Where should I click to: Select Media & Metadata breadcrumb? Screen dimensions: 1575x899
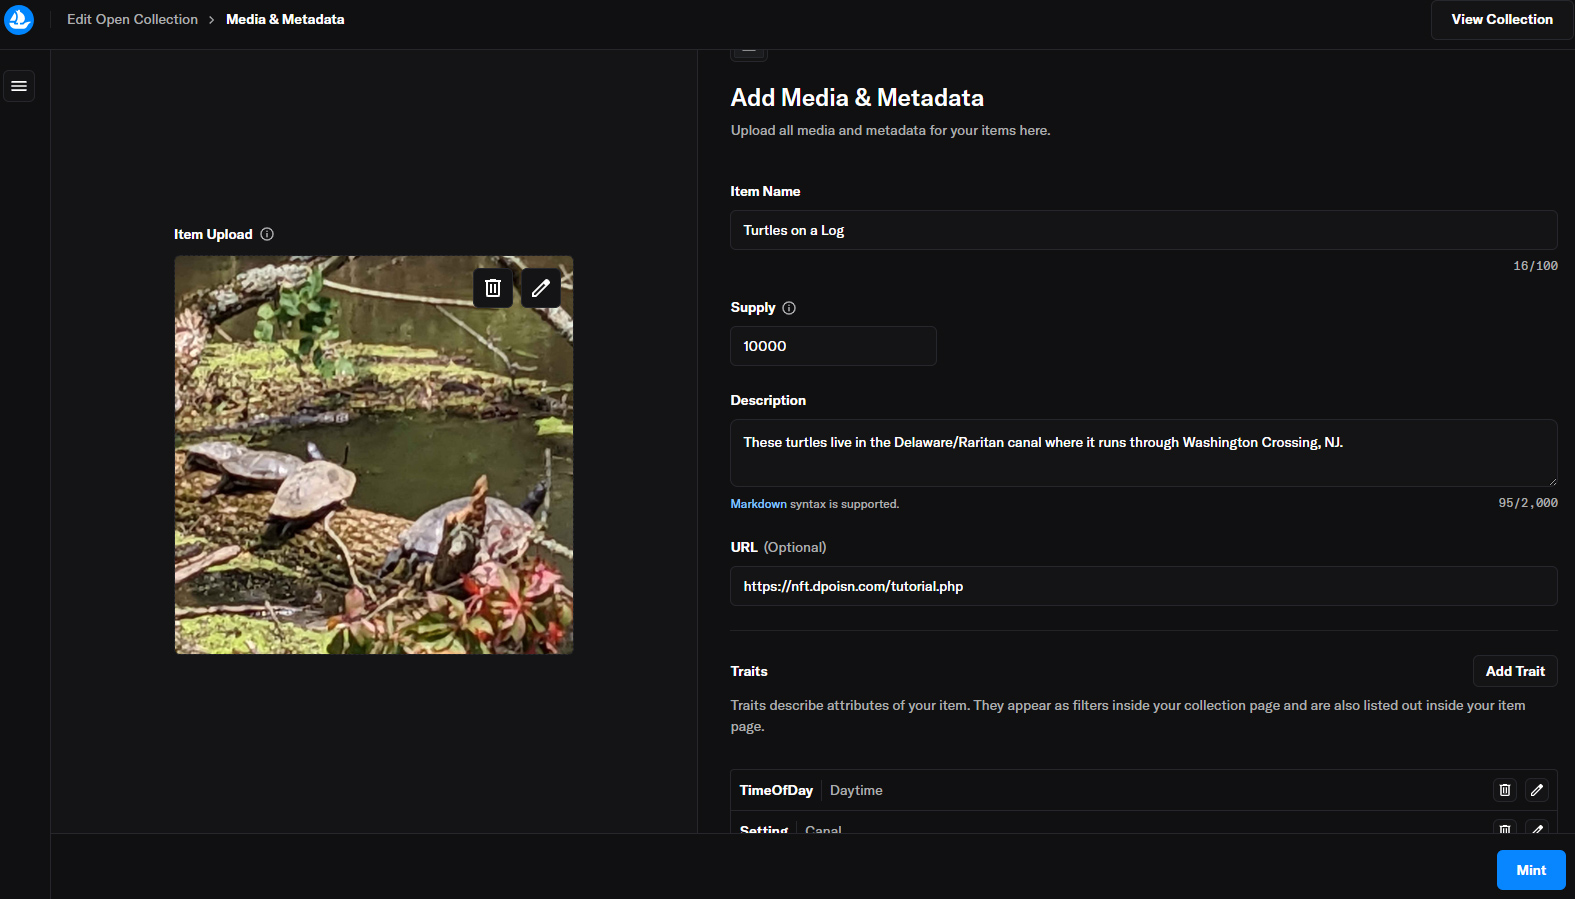pyautogui.click(x=285, y=19)
